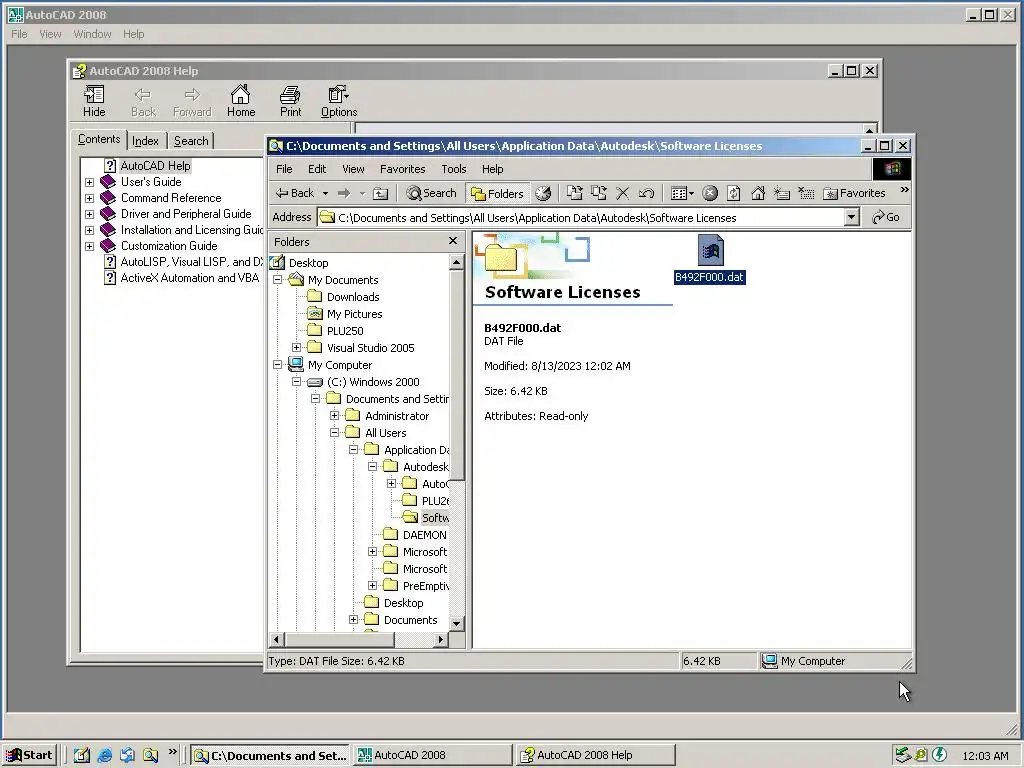Click the Refresh icon in Explorer toolbar

734,193
